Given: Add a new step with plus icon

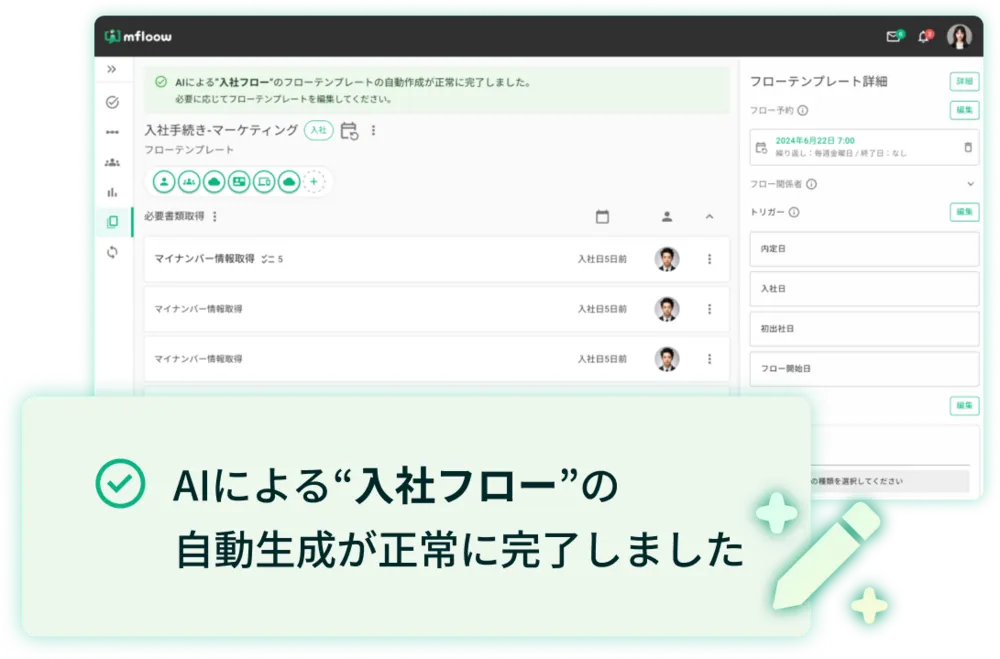Looking at the screenshot, I should 314,182.
